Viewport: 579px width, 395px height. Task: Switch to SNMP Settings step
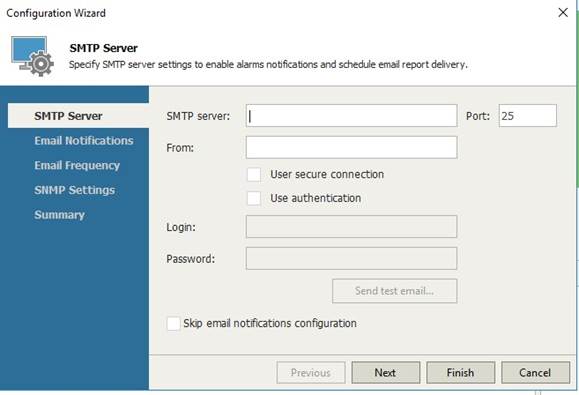point(75,190)
